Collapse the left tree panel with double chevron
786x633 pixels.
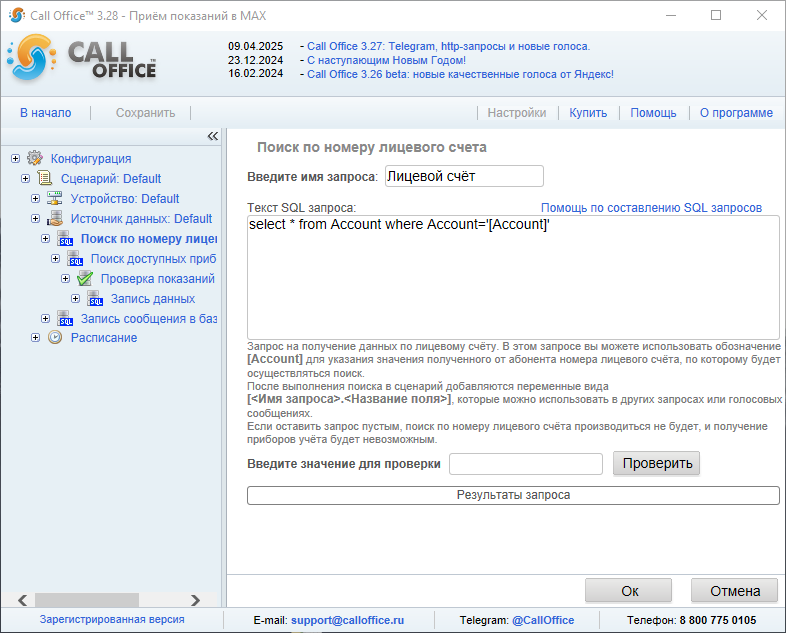tap(212, 136)
